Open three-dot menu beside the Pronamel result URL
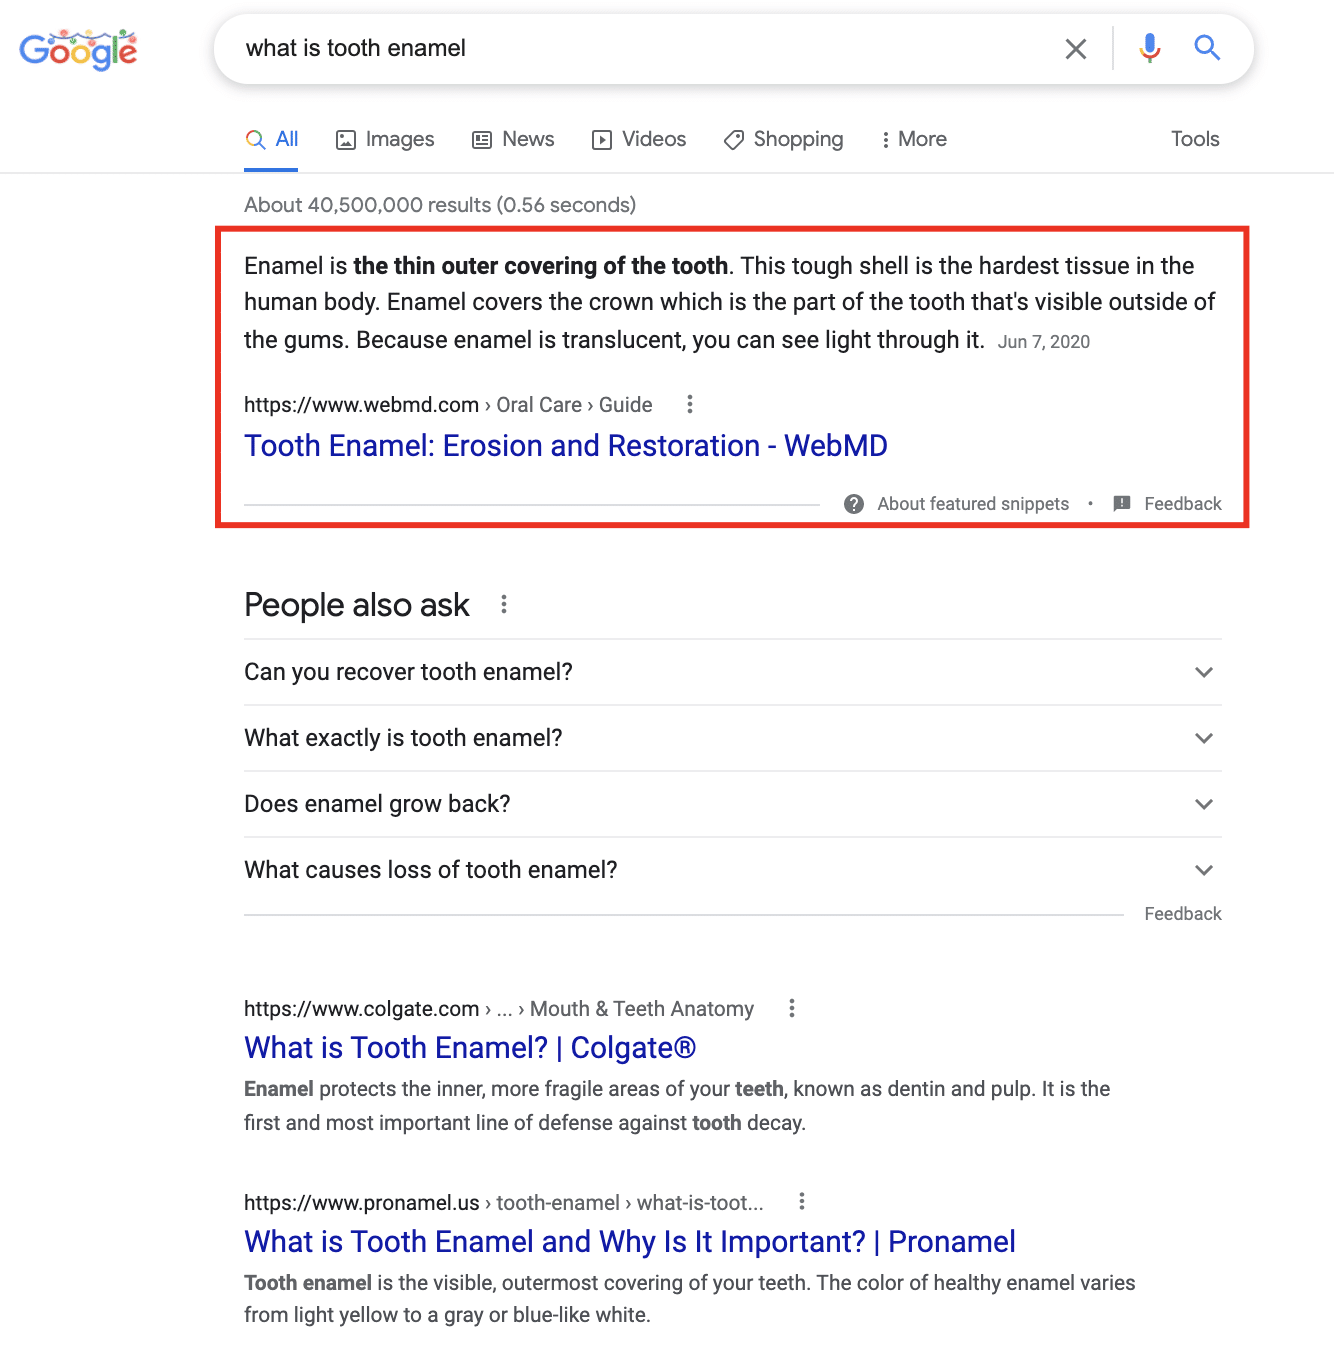The width and height of the screenshot is (1334, 1352). point(802,1201)
